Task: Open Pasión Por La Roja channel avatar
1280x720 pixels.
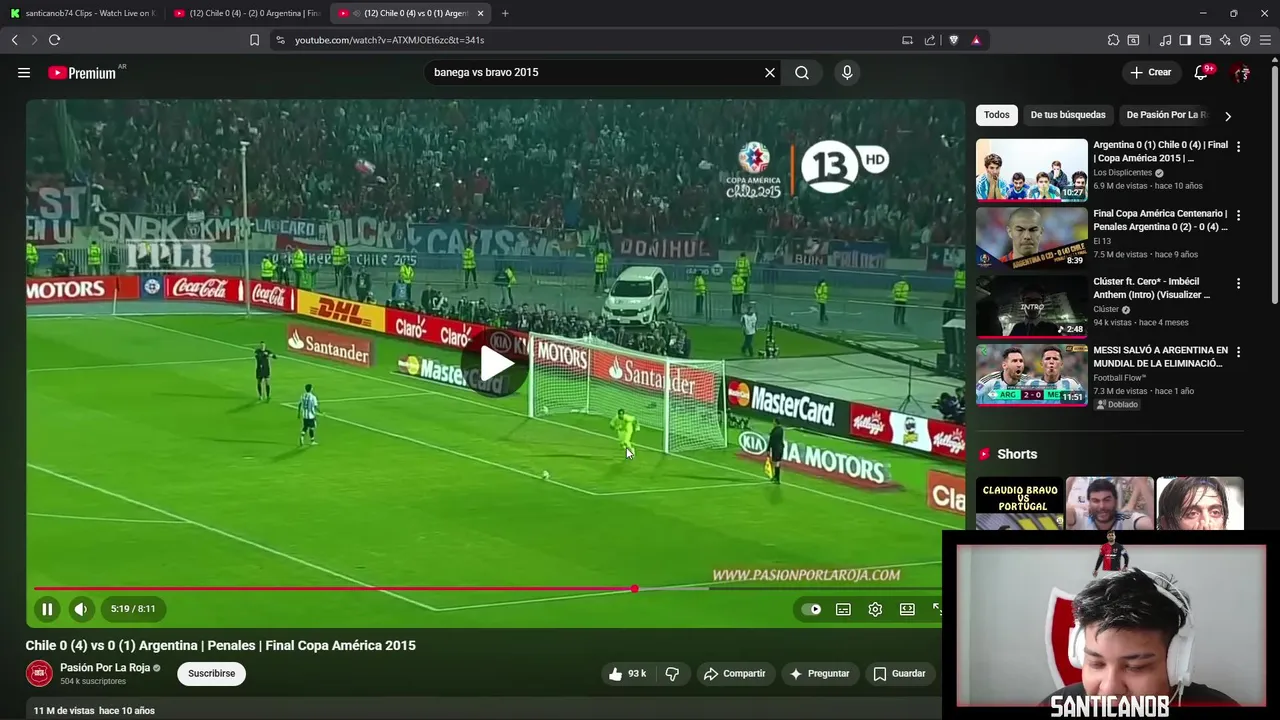Action: [x=39, y=674]
